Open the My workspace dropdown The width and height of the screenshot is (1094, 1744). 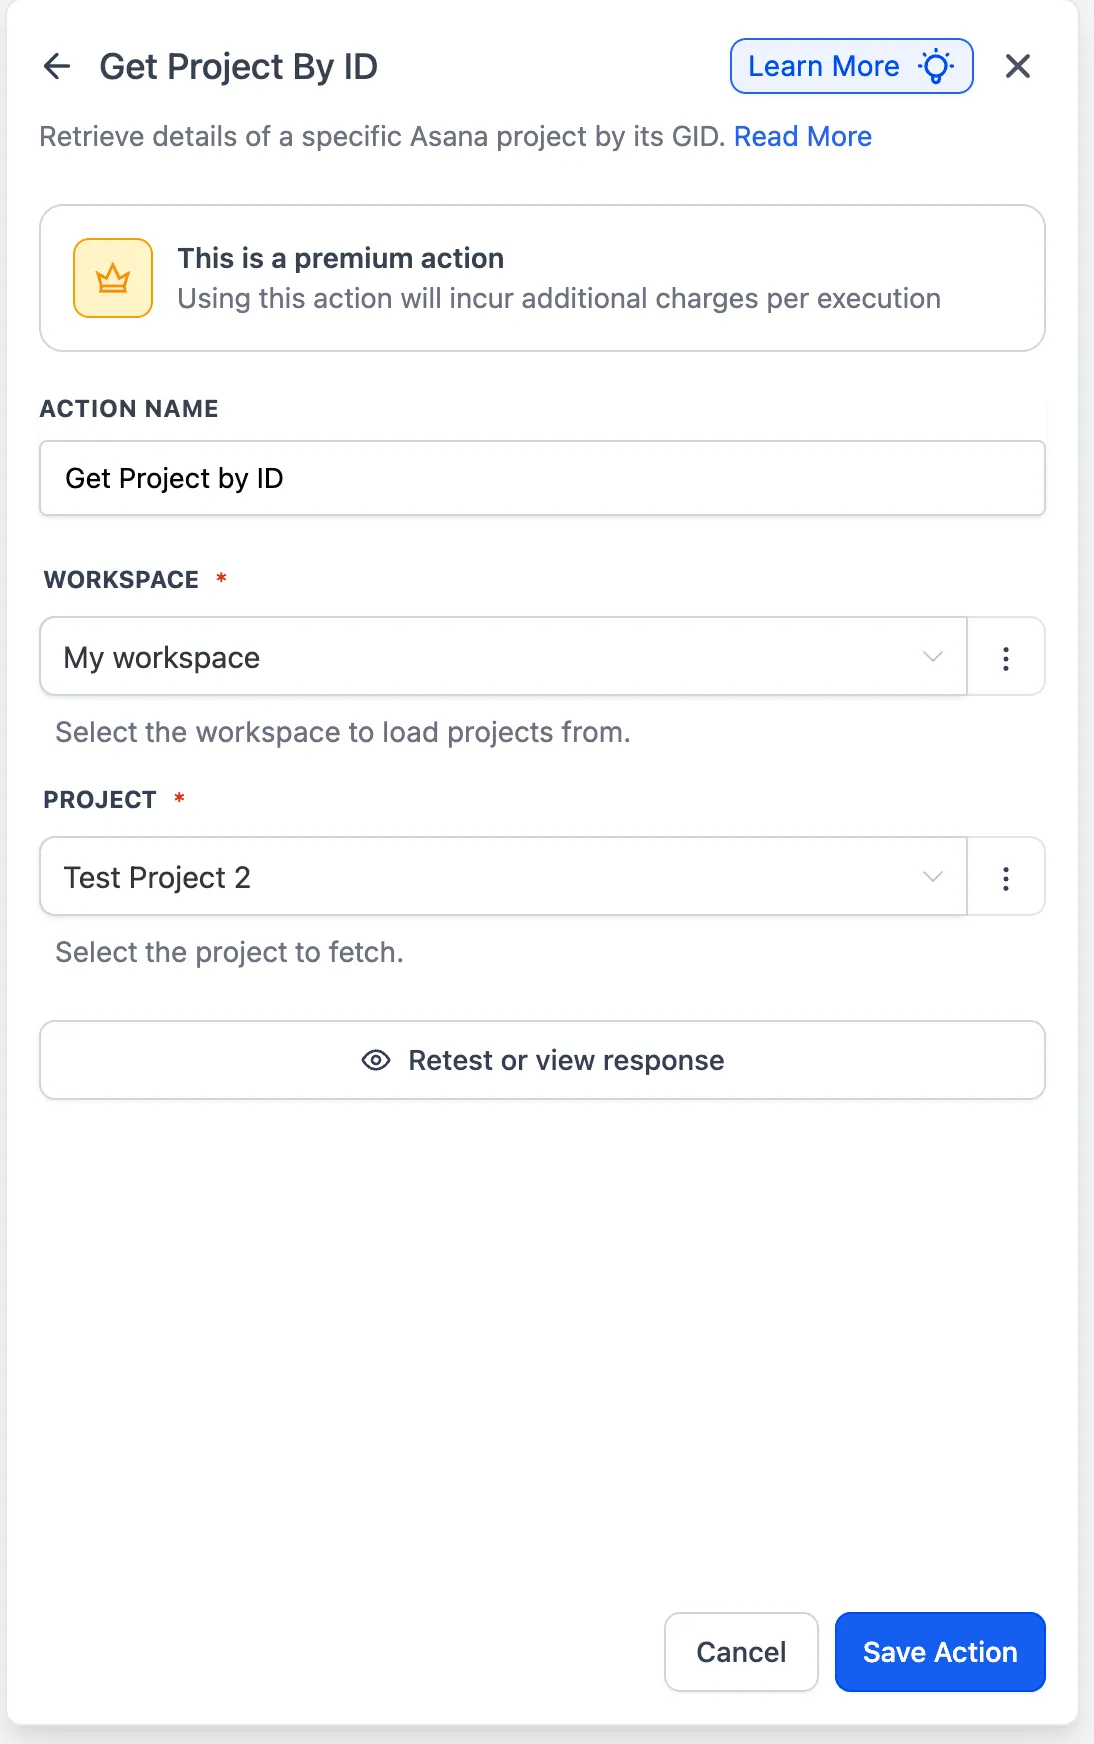click(503, 657)
